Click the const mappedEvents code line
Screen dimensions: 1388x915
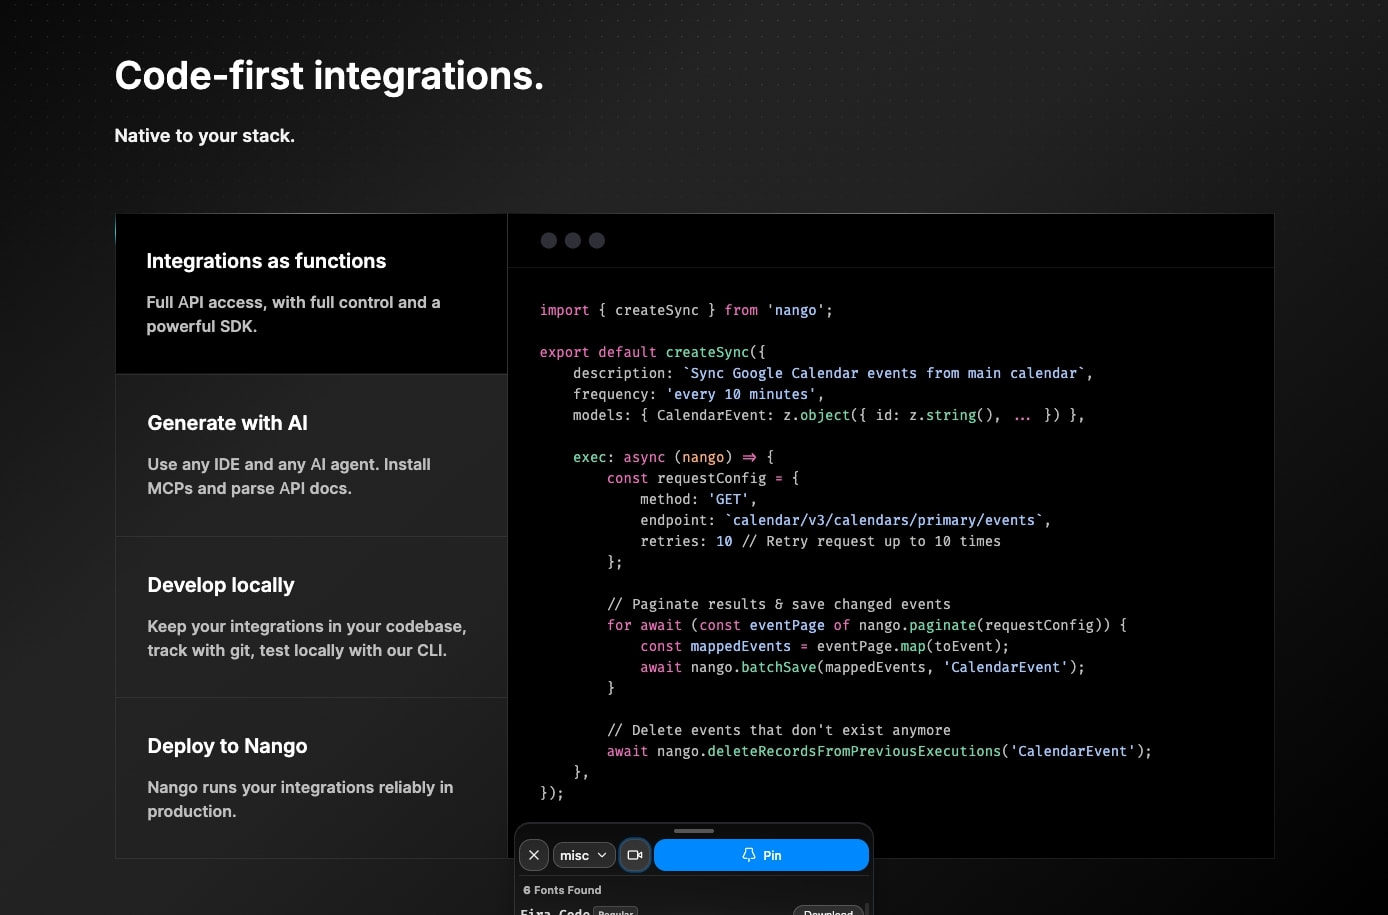[824, 646]
